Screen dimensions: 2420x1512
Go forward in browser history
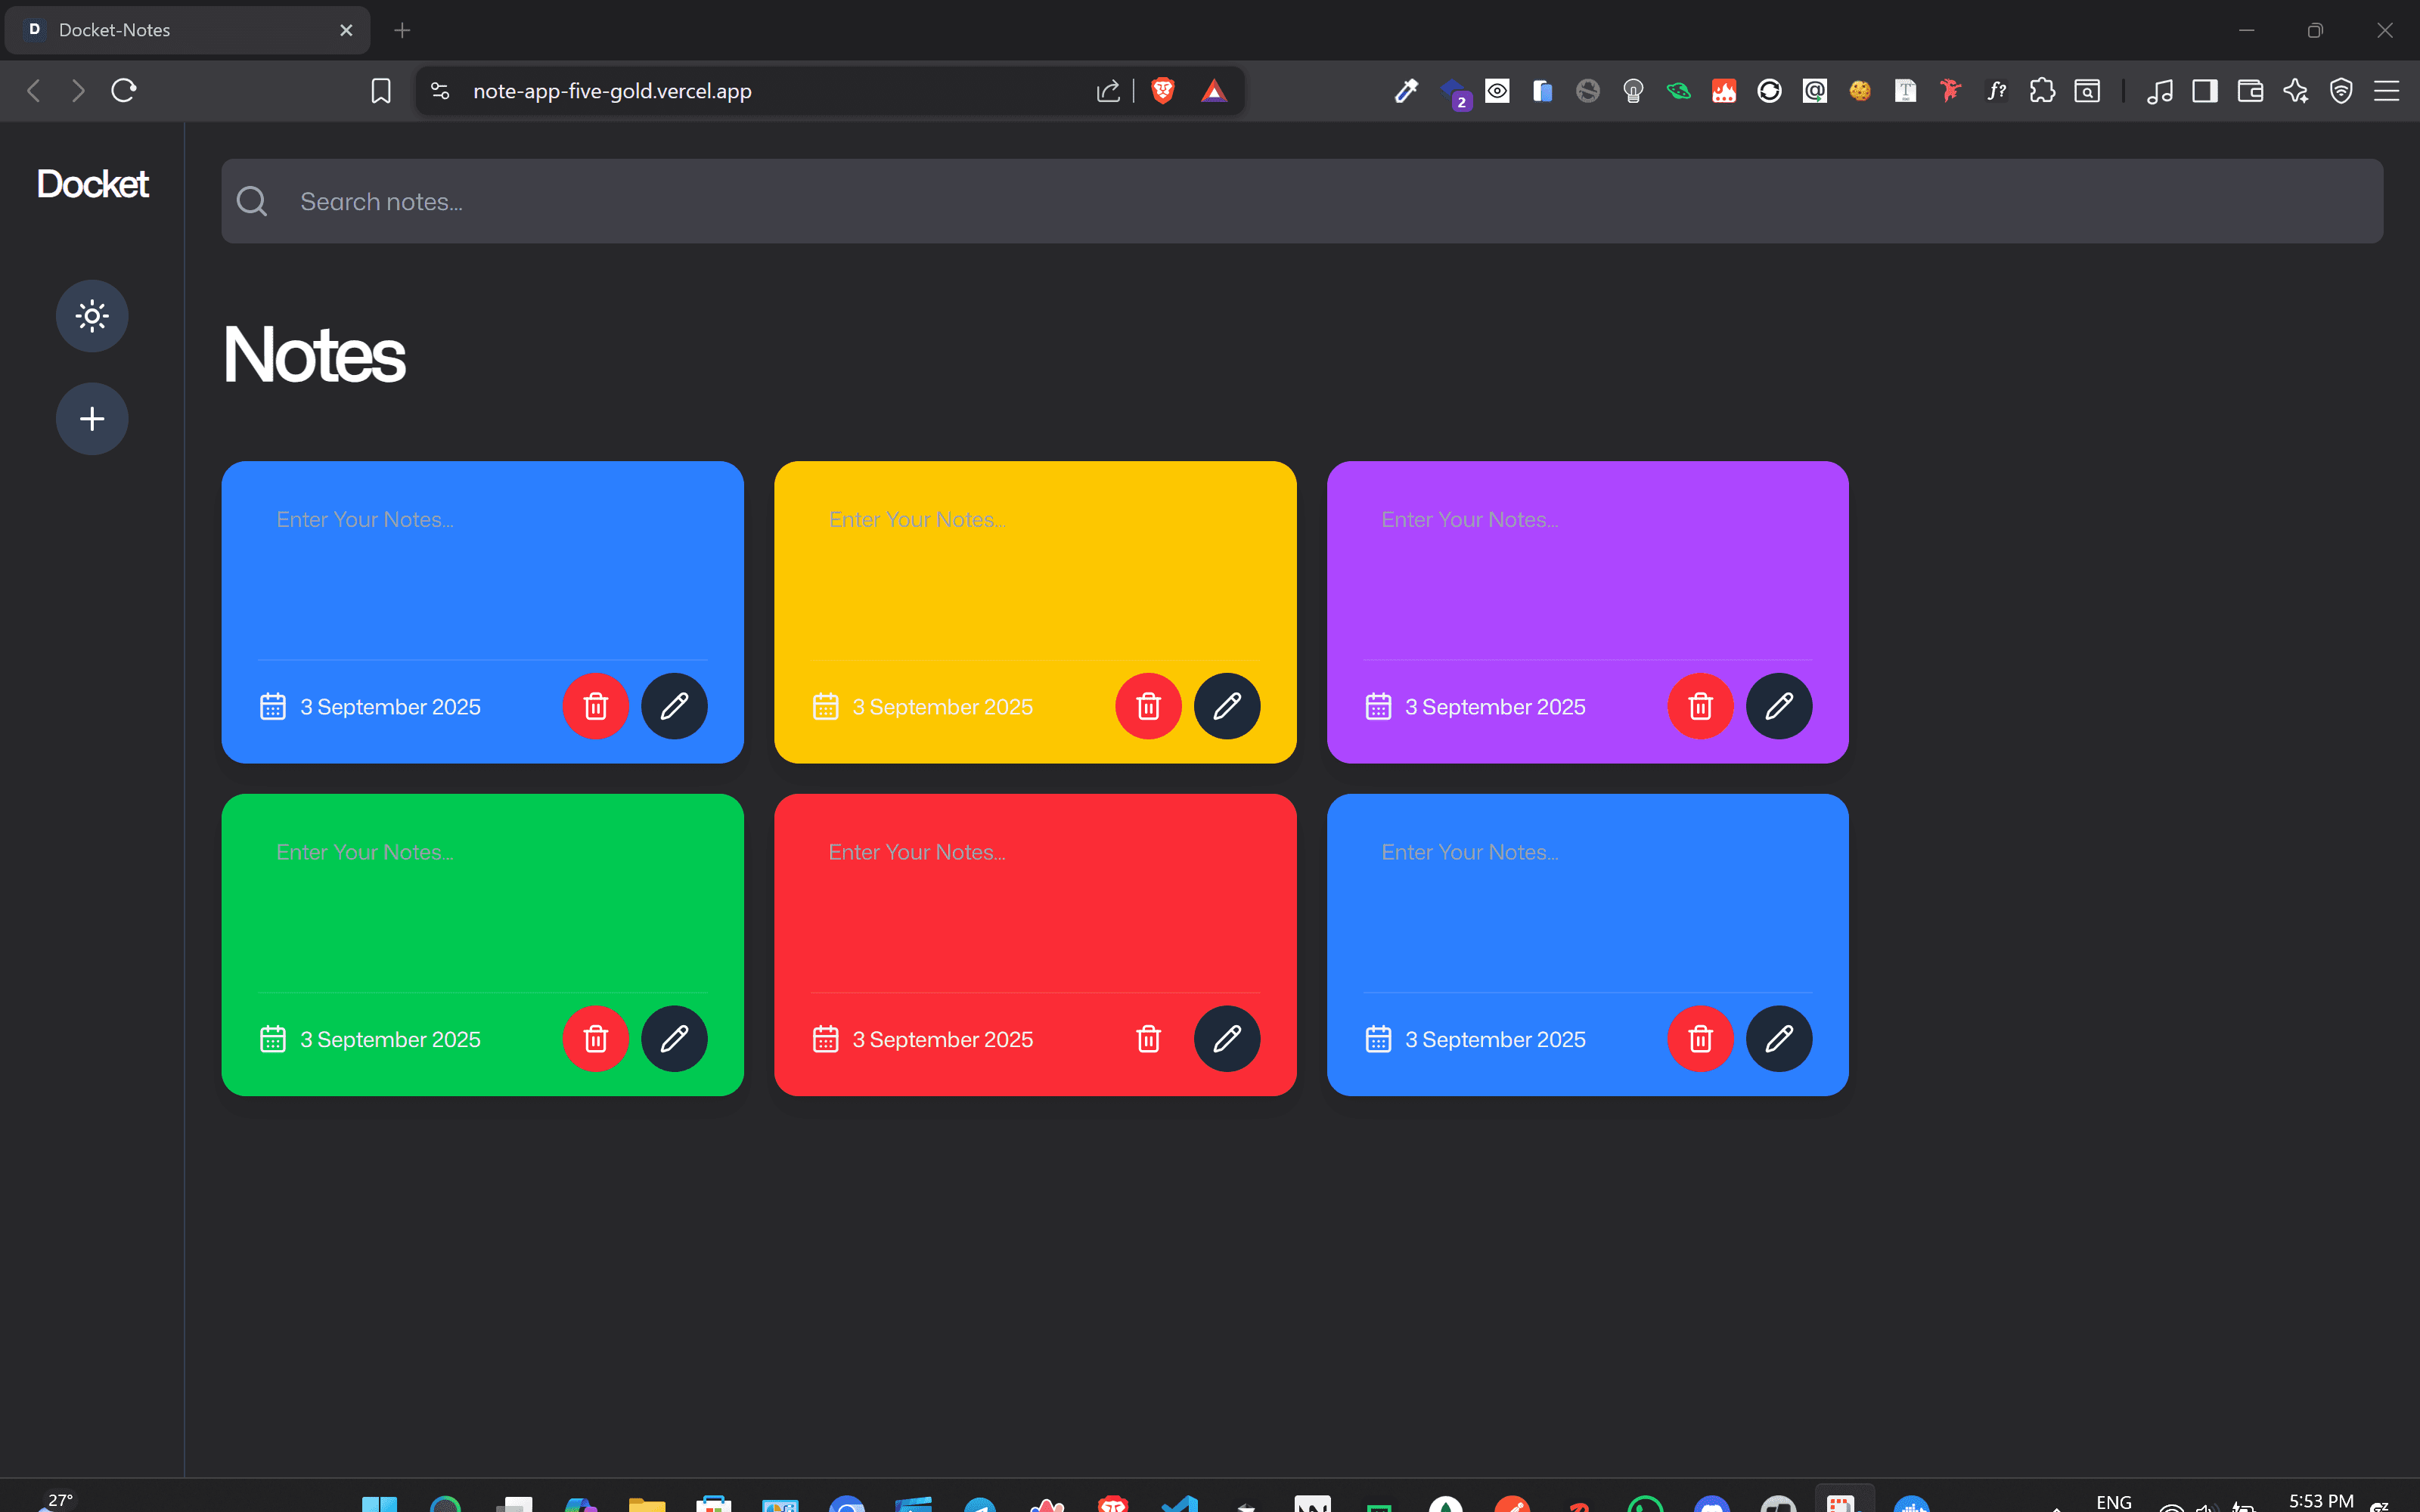(x=78, y=91)
